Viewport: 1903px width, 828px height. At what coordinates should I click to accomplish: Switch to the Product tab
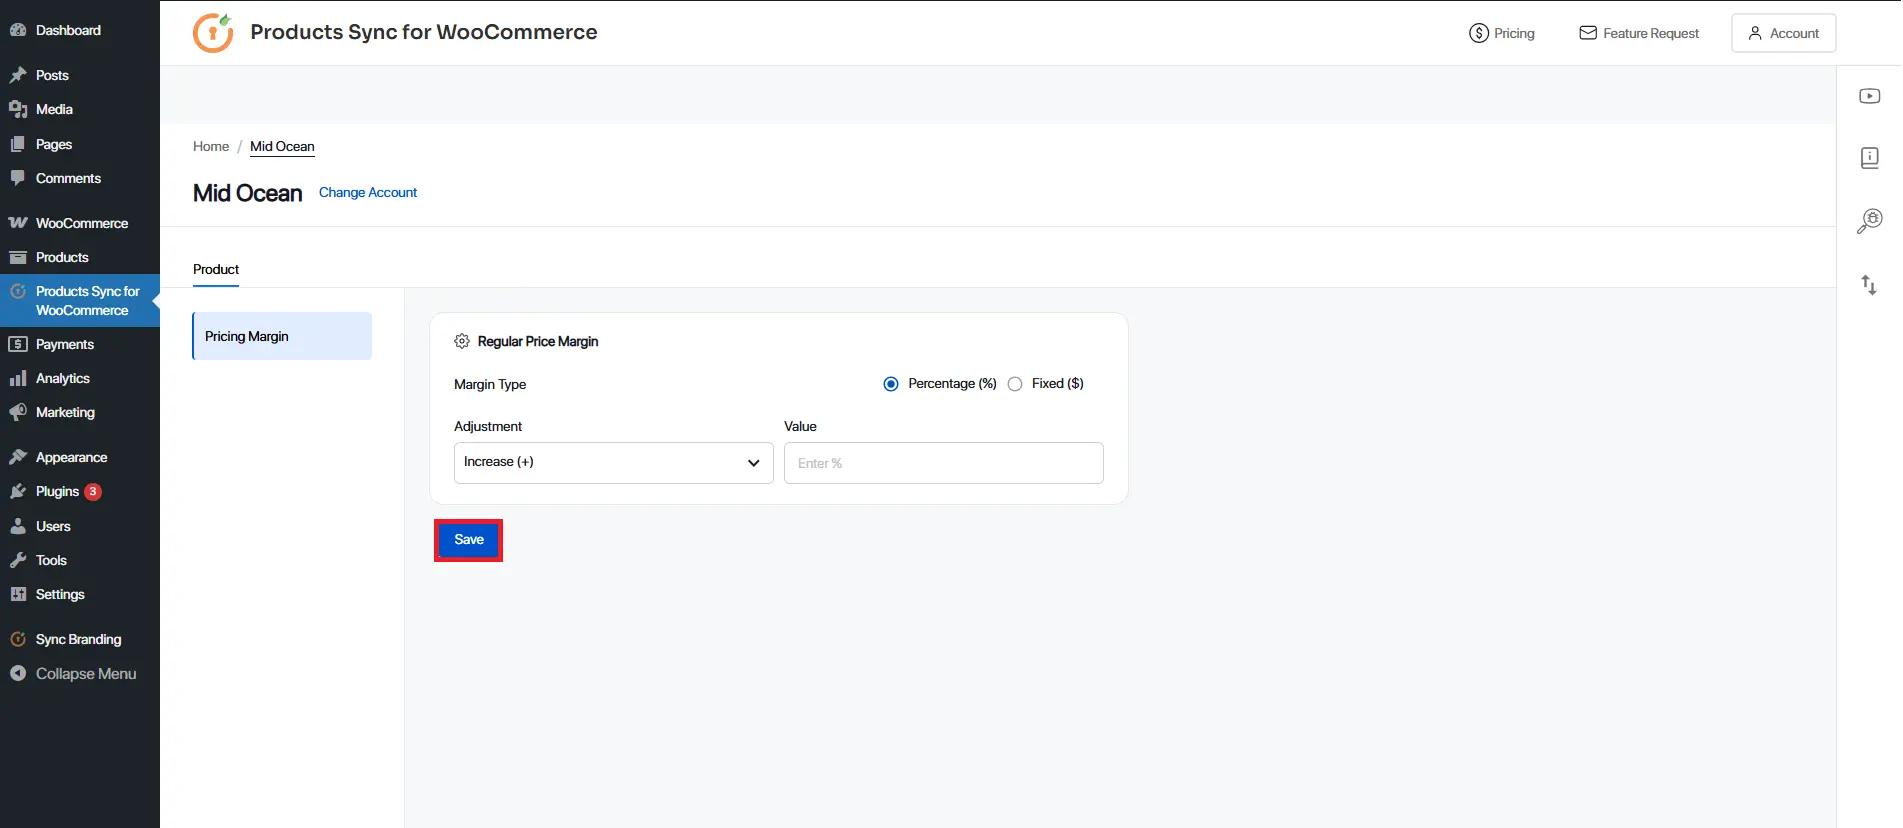pos(216,269)
